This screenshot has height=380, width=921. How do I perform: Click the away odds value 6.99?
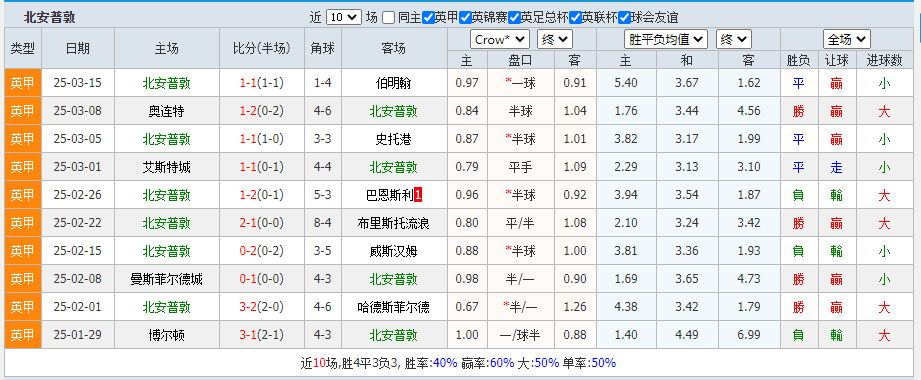[748, 335]
